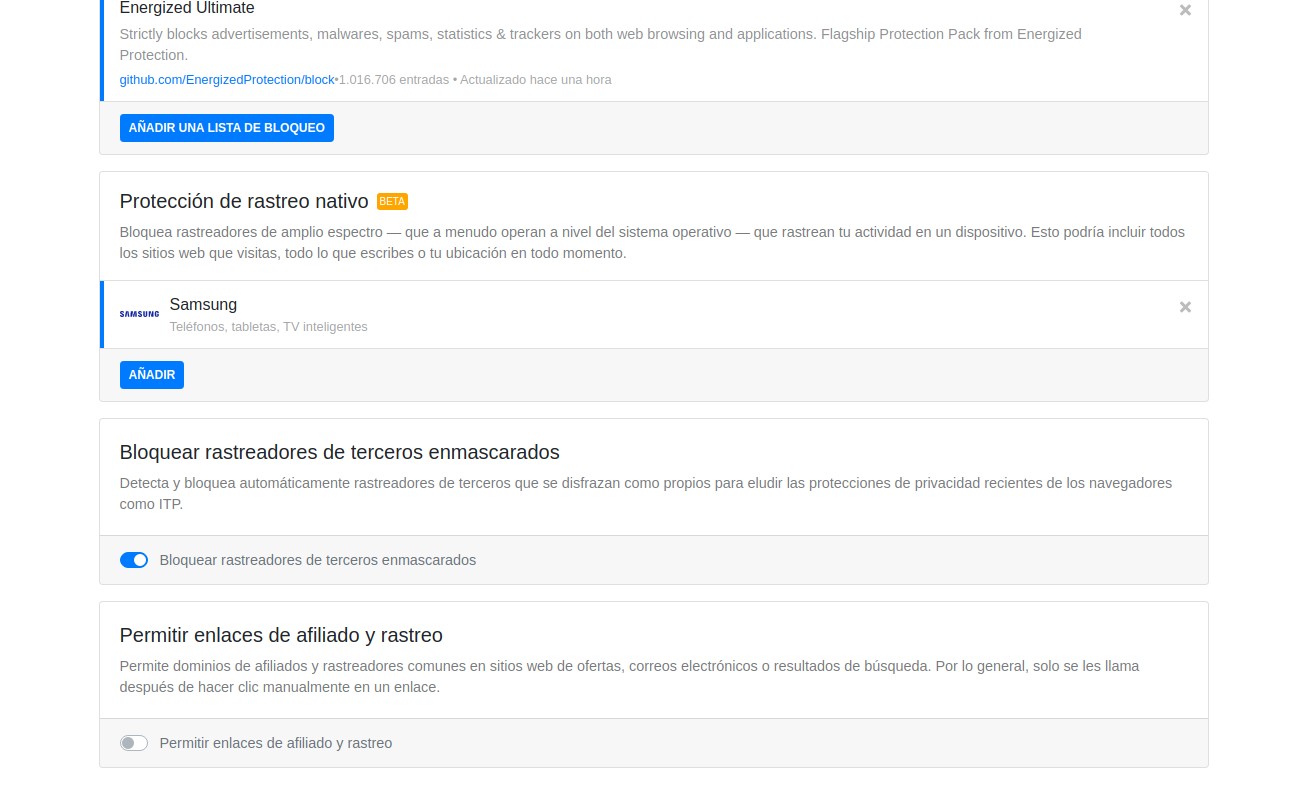This screenshot has width=1312, height=804.
Task: Click the Samsung device name text
Action: (203, 305)
